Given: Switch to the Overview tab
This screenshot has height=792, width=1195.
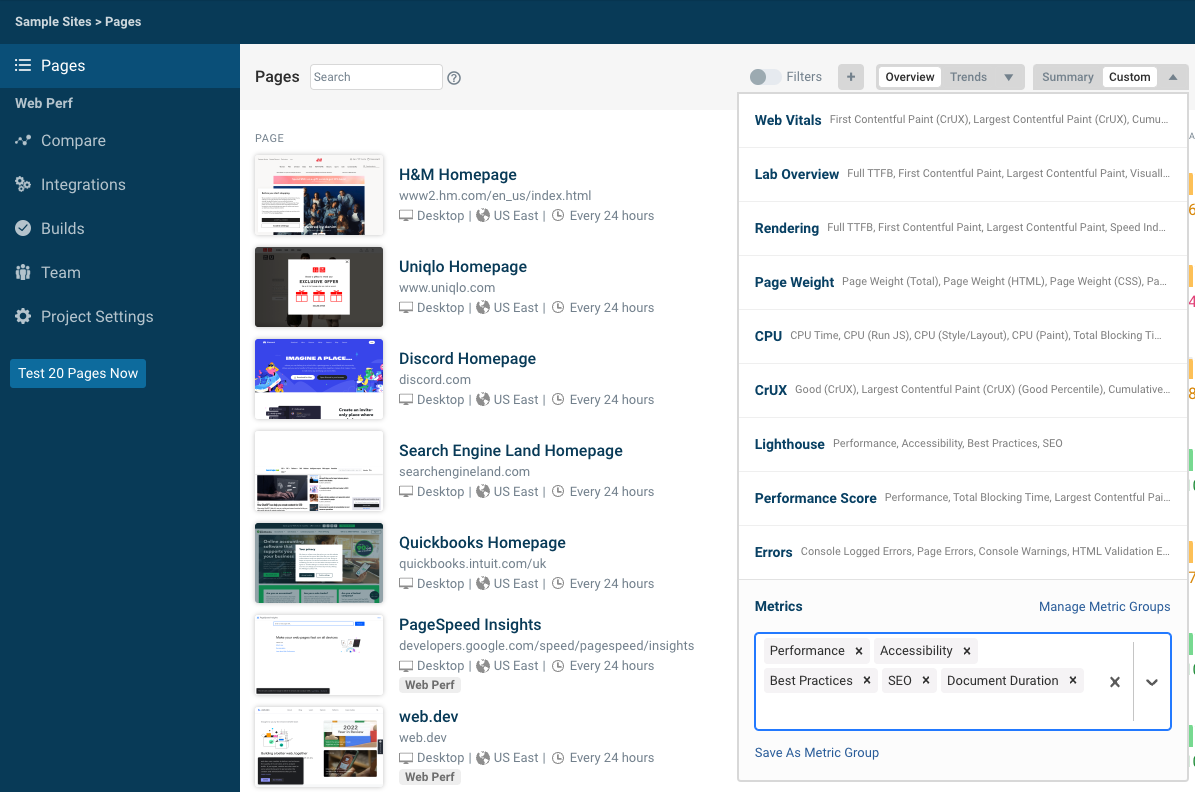Looking at the screenshot, I should (910, 77).
